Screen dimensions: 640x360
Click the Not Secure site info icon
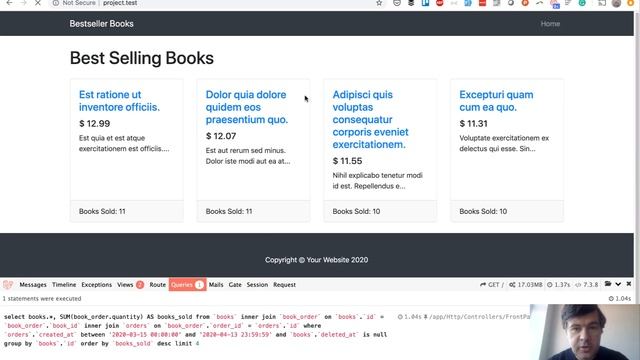pyautogui.click(x=56, y=3)
